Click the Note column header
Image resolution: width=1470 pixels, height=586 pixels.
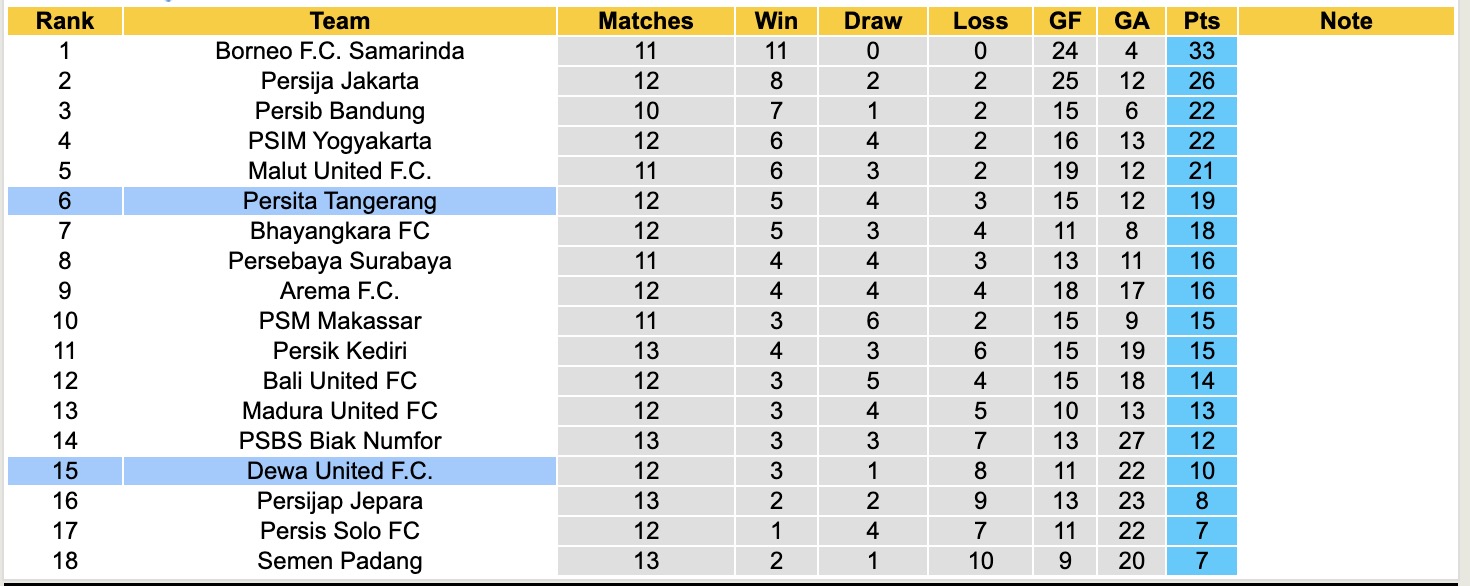tap(1345, 21)
